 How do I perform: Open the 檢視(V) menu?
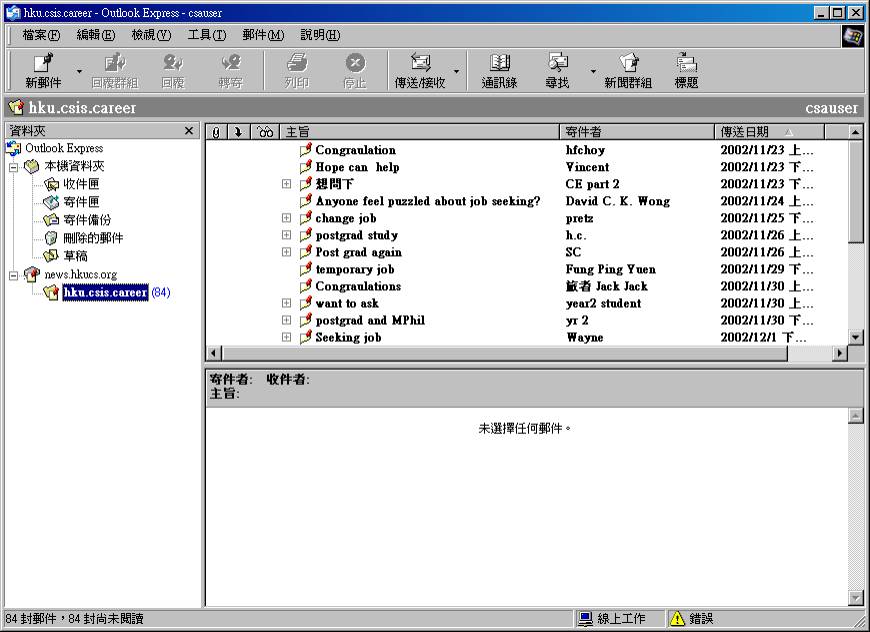(x=151, y=35)
